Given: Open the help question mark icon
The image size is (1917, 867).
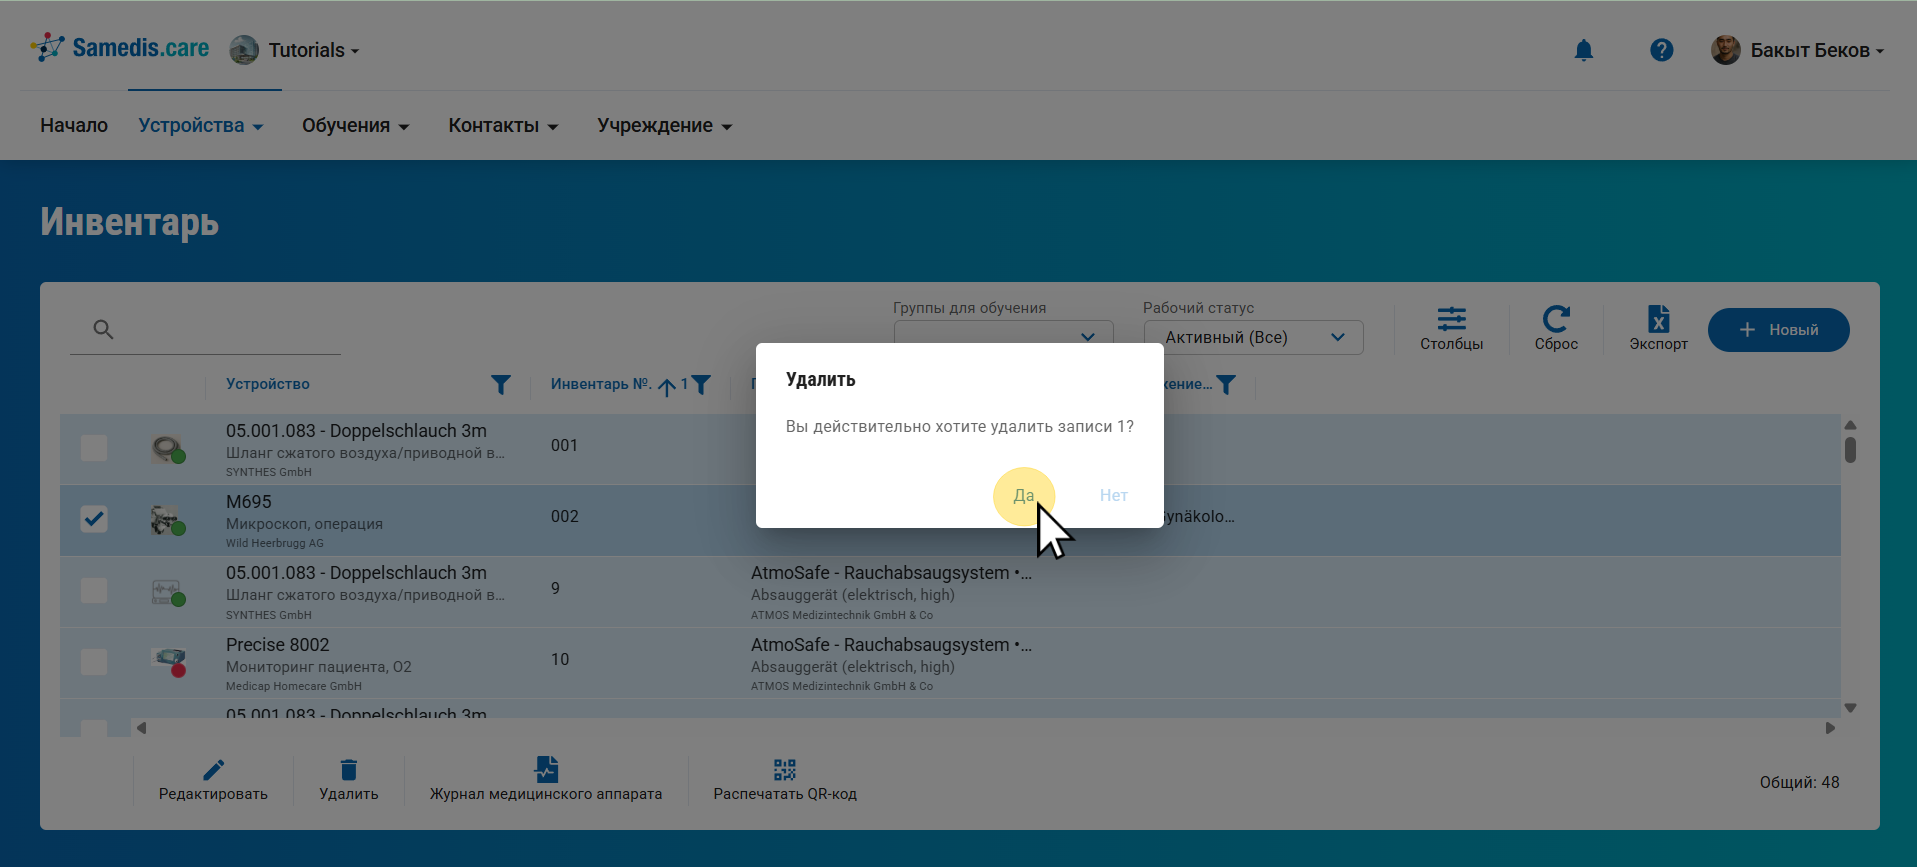Looking at the screenshot, I should point(1661,50).
